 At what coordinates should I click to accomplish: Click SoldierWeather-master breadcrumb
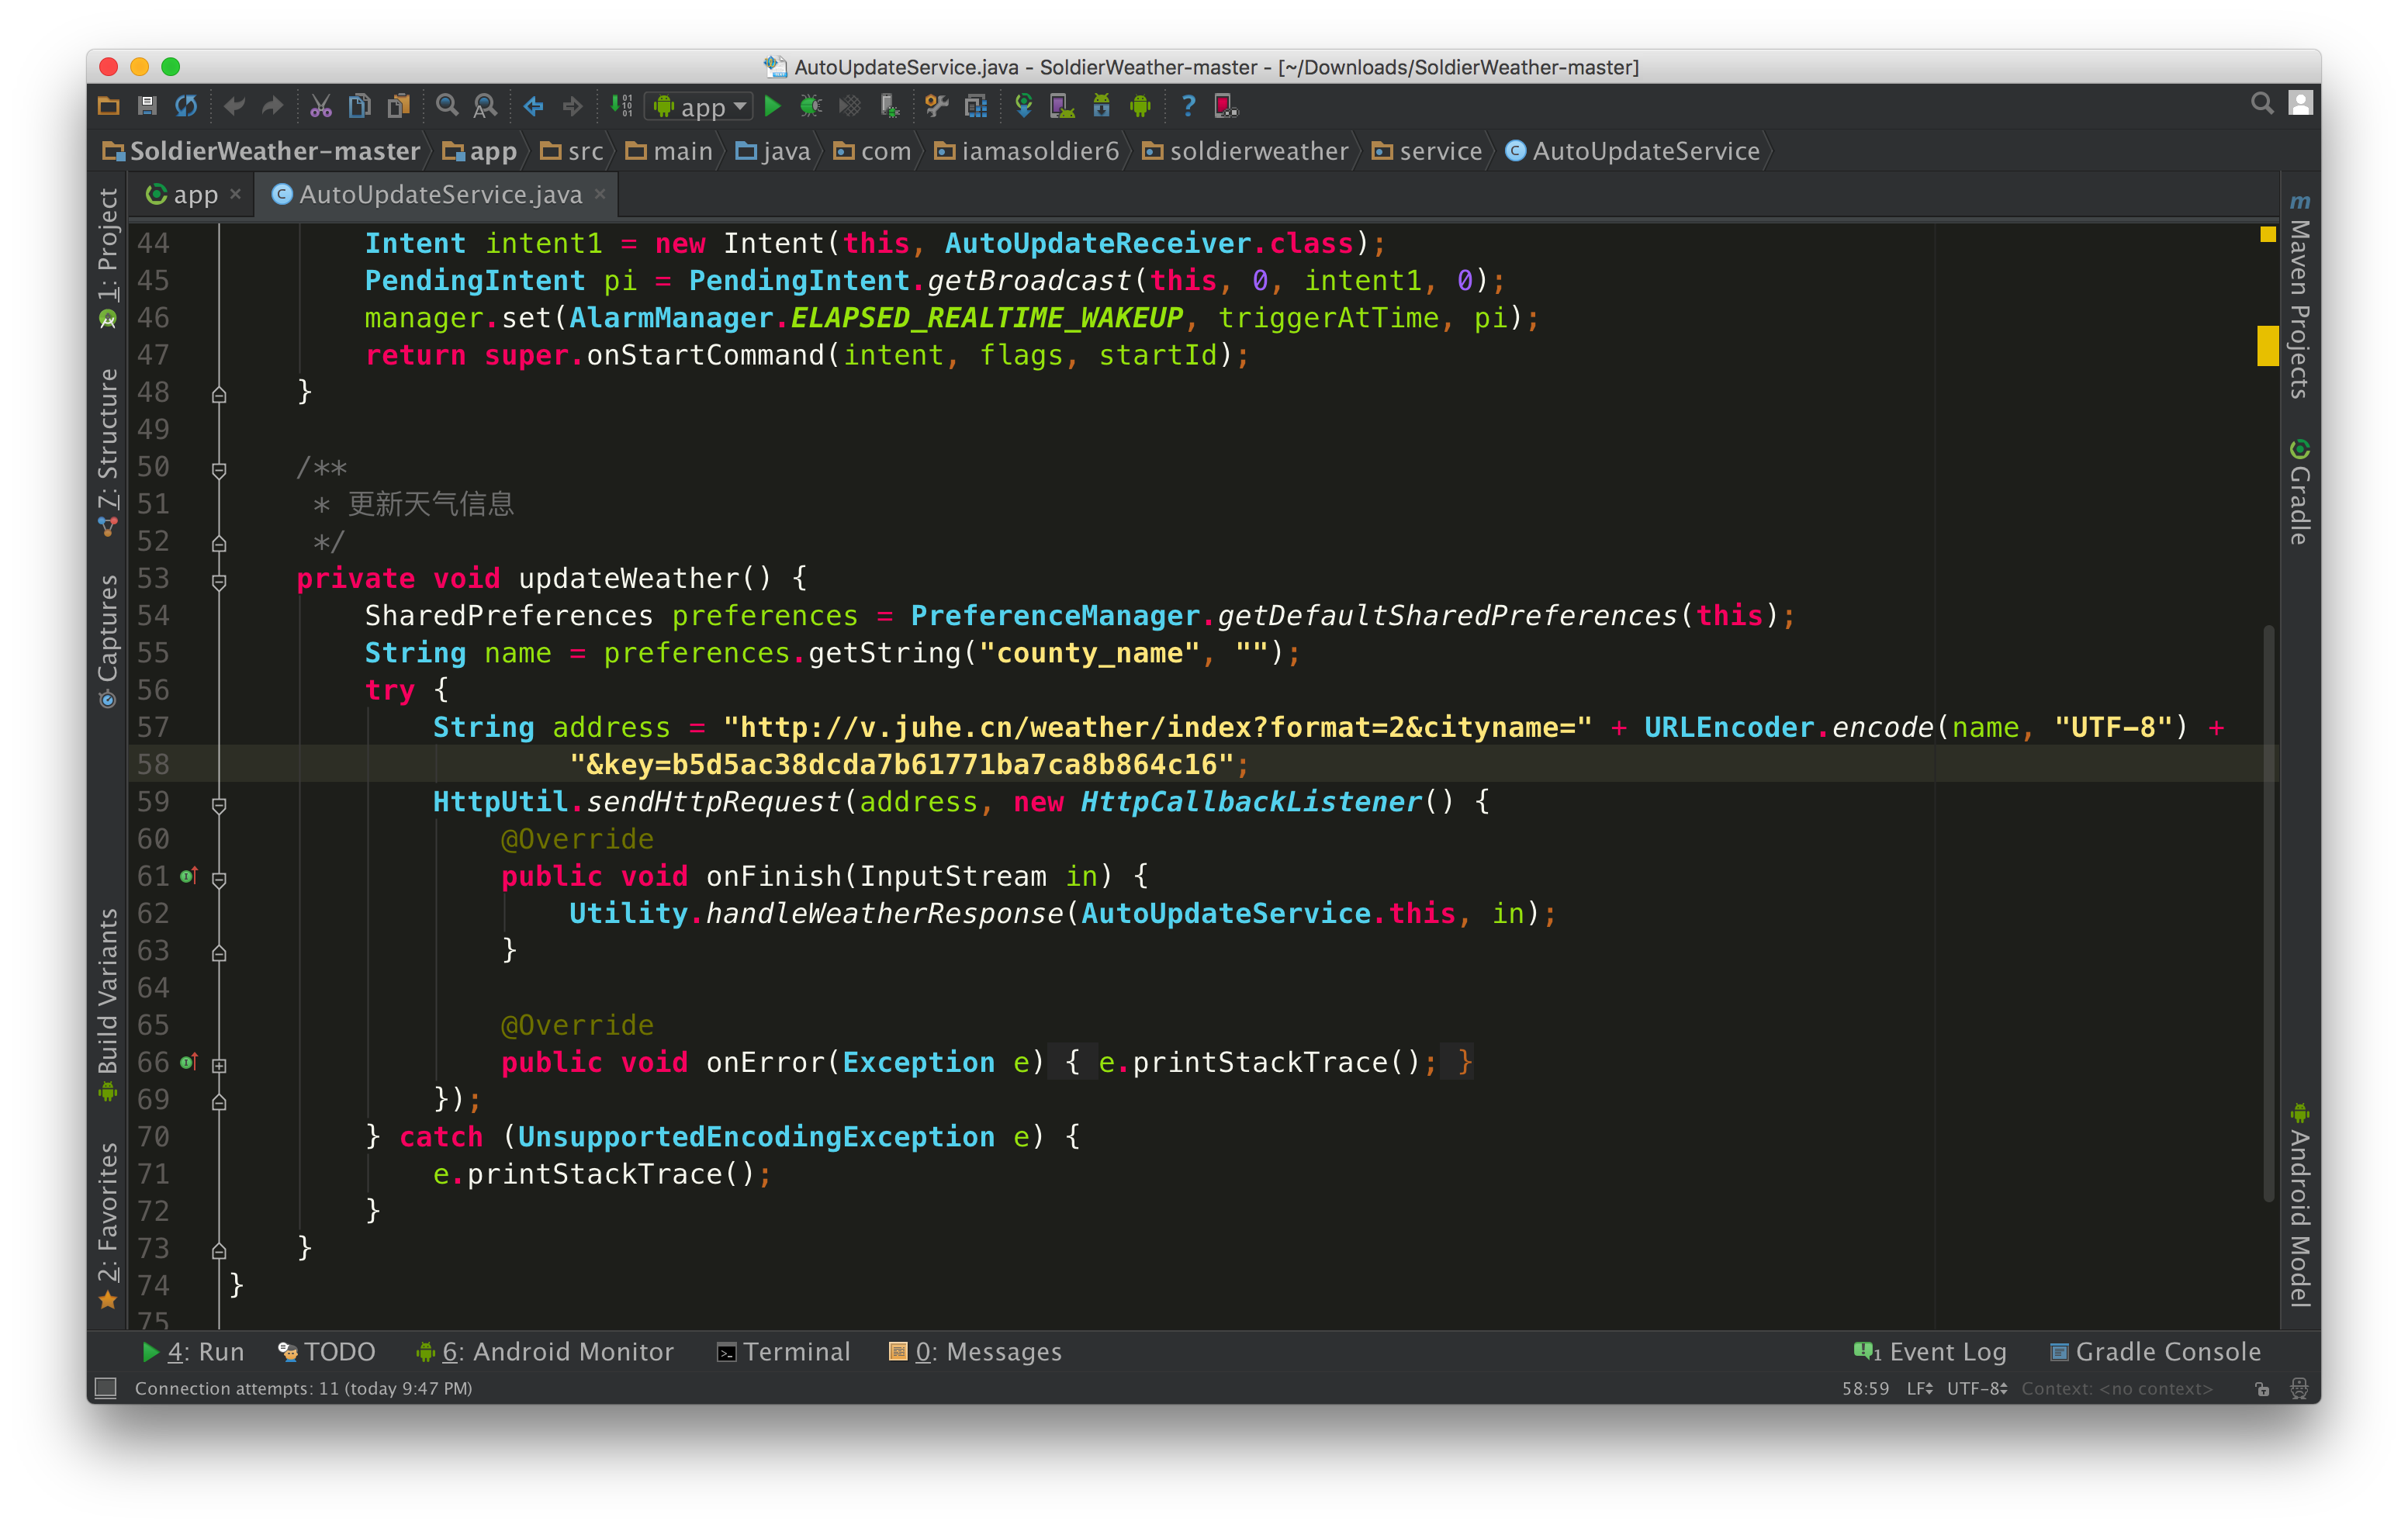[261, 151]
